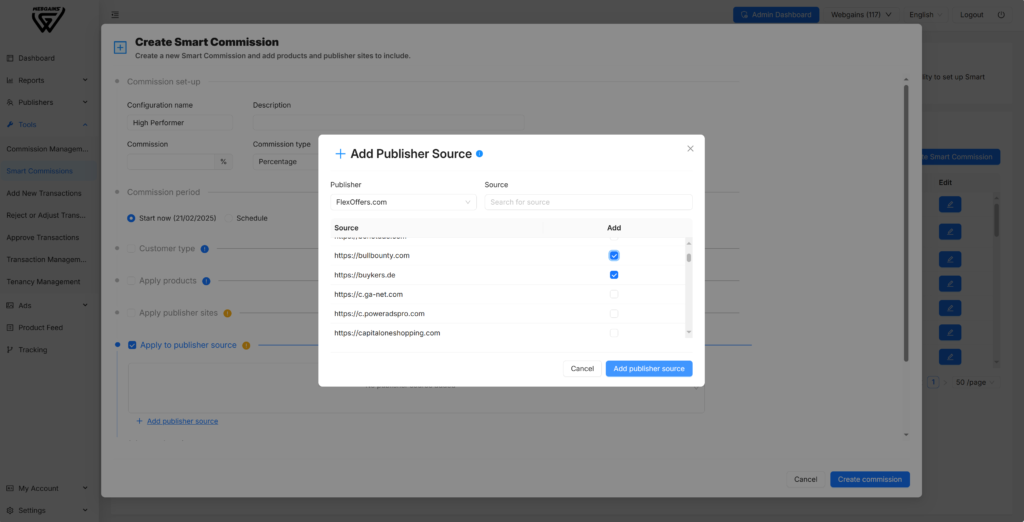Open Commission Management in the sidebar
This screenshot has width=1024, height=522.
click(49, 149)
